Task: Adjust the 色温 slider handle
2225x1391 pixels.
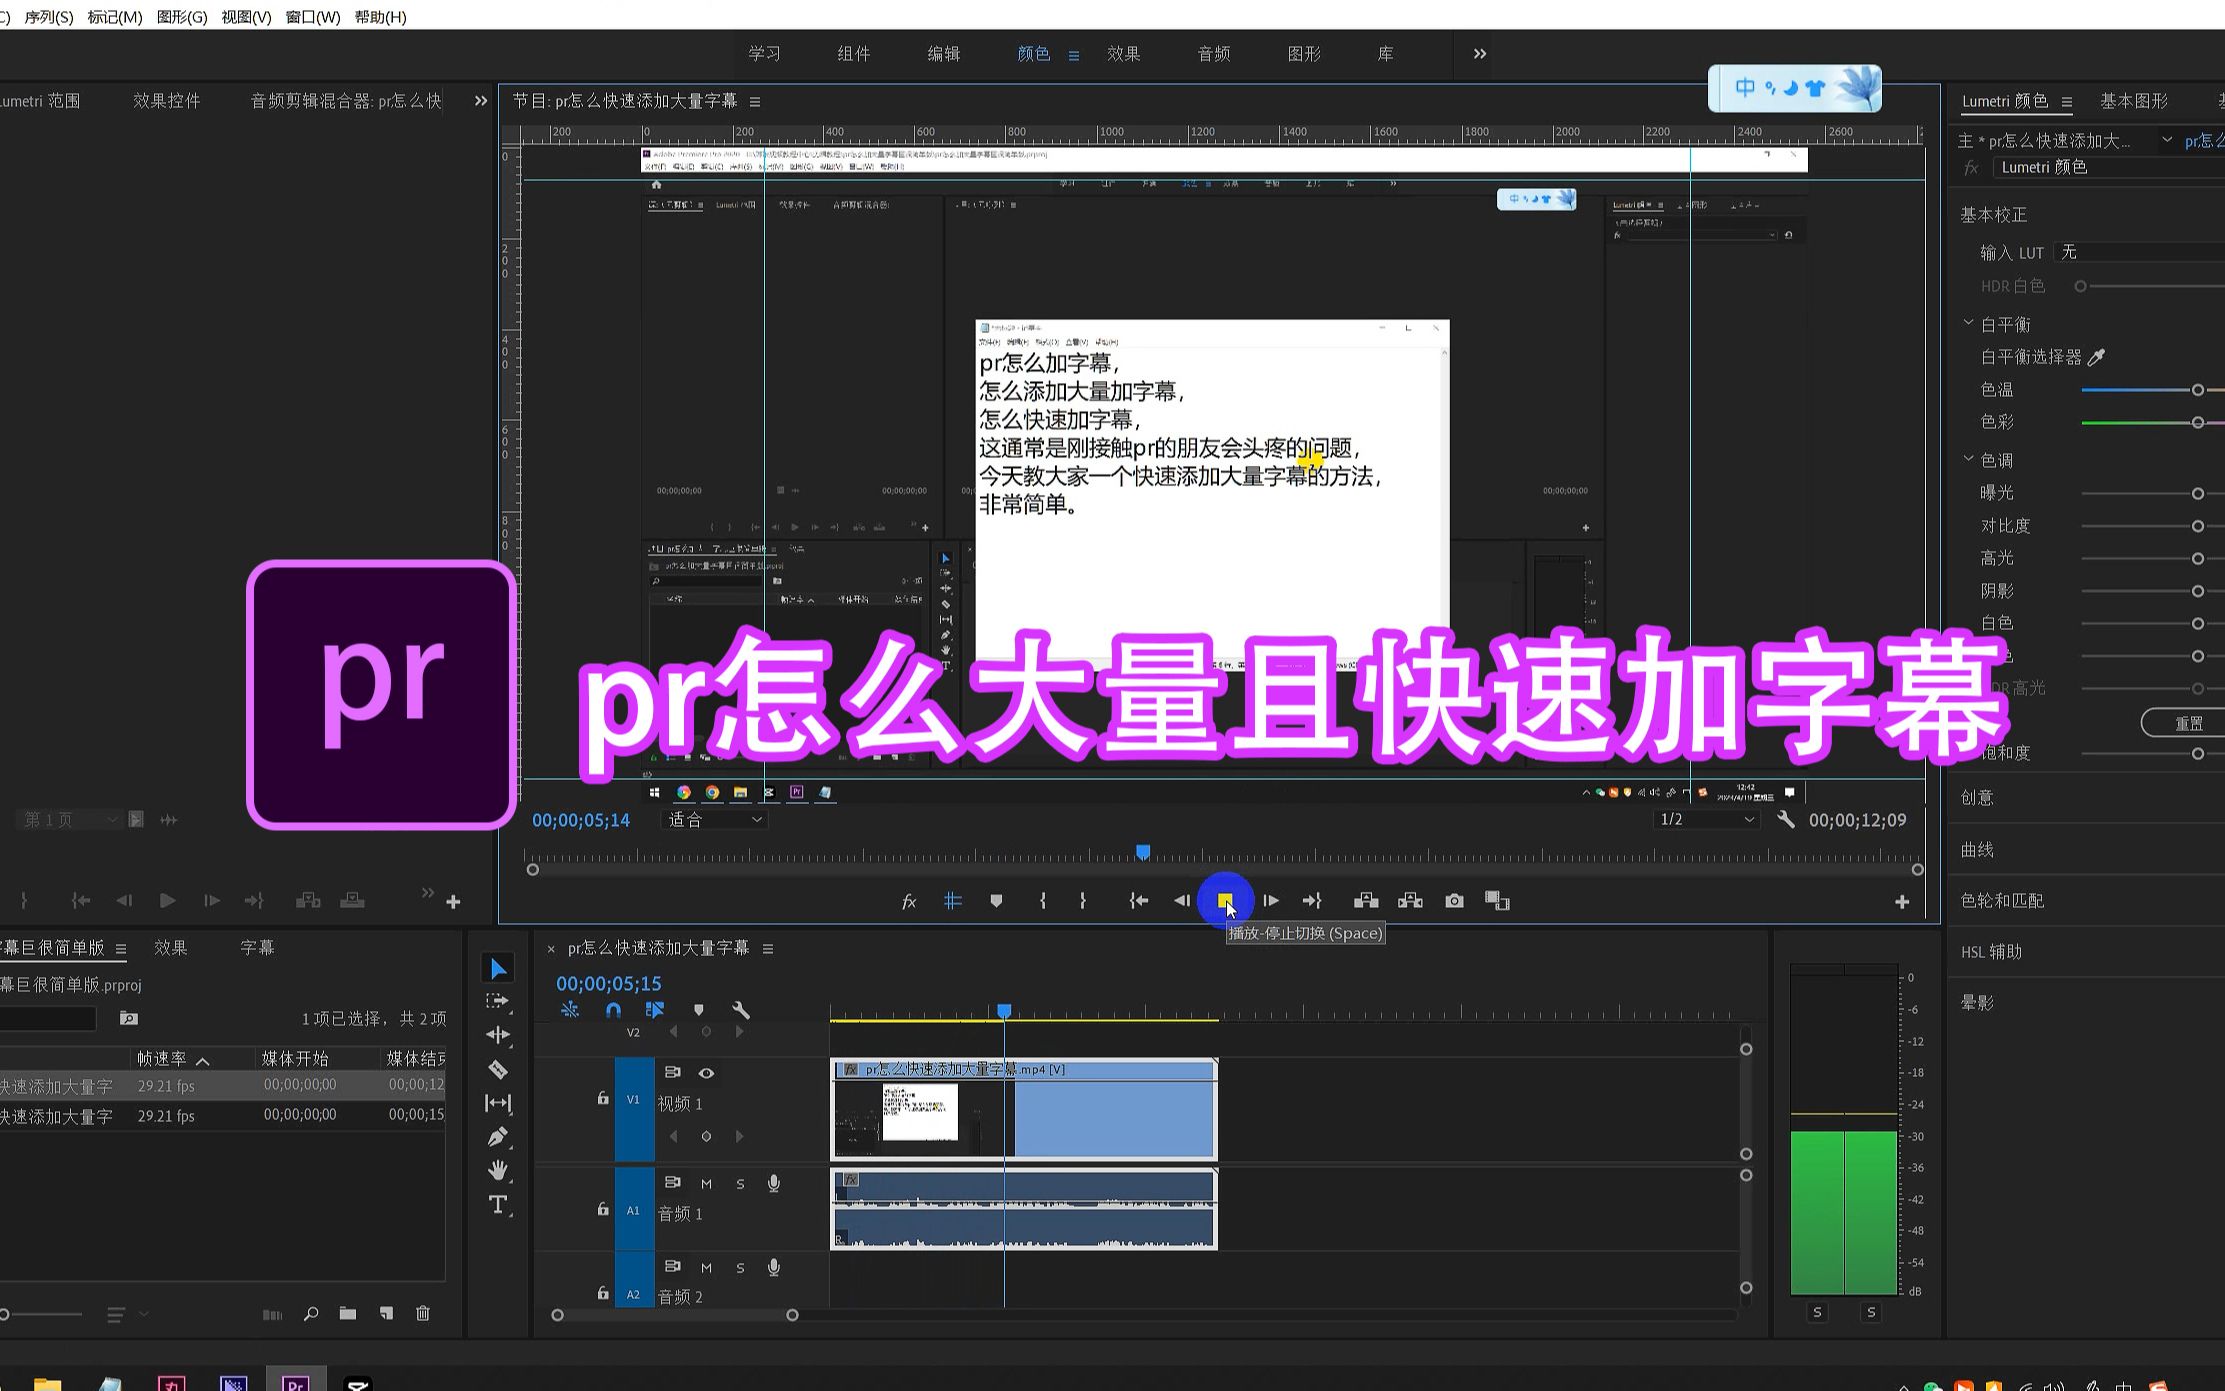Action: [x=2197, y=390]
